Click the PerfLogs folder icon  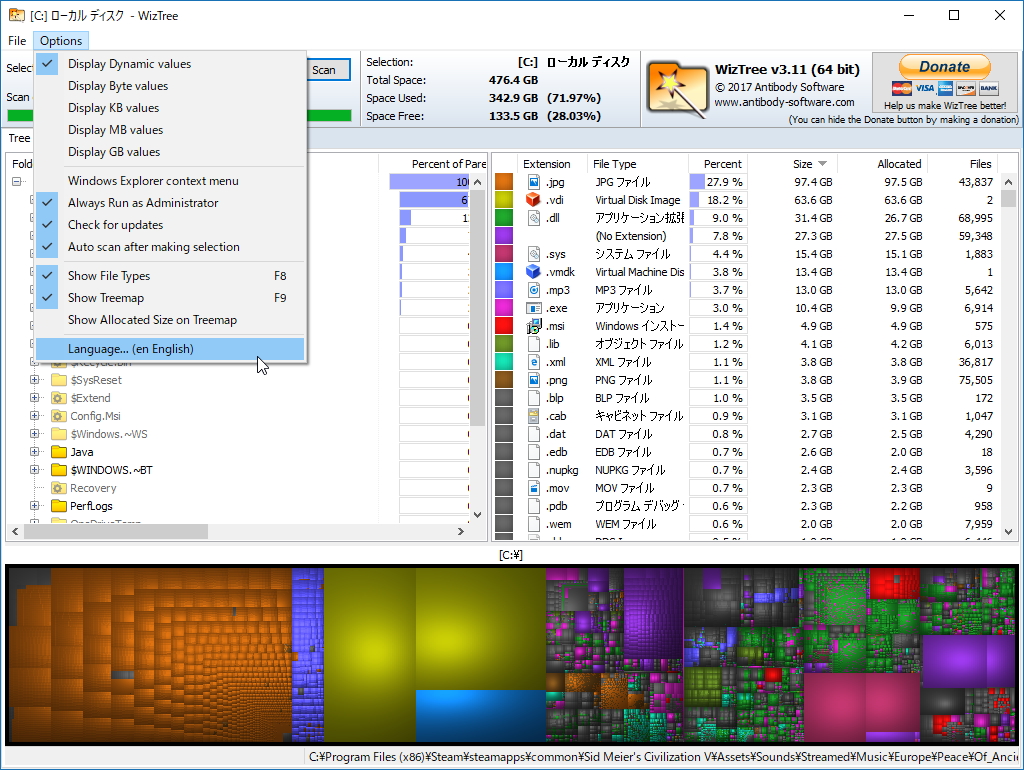point(59,506)
